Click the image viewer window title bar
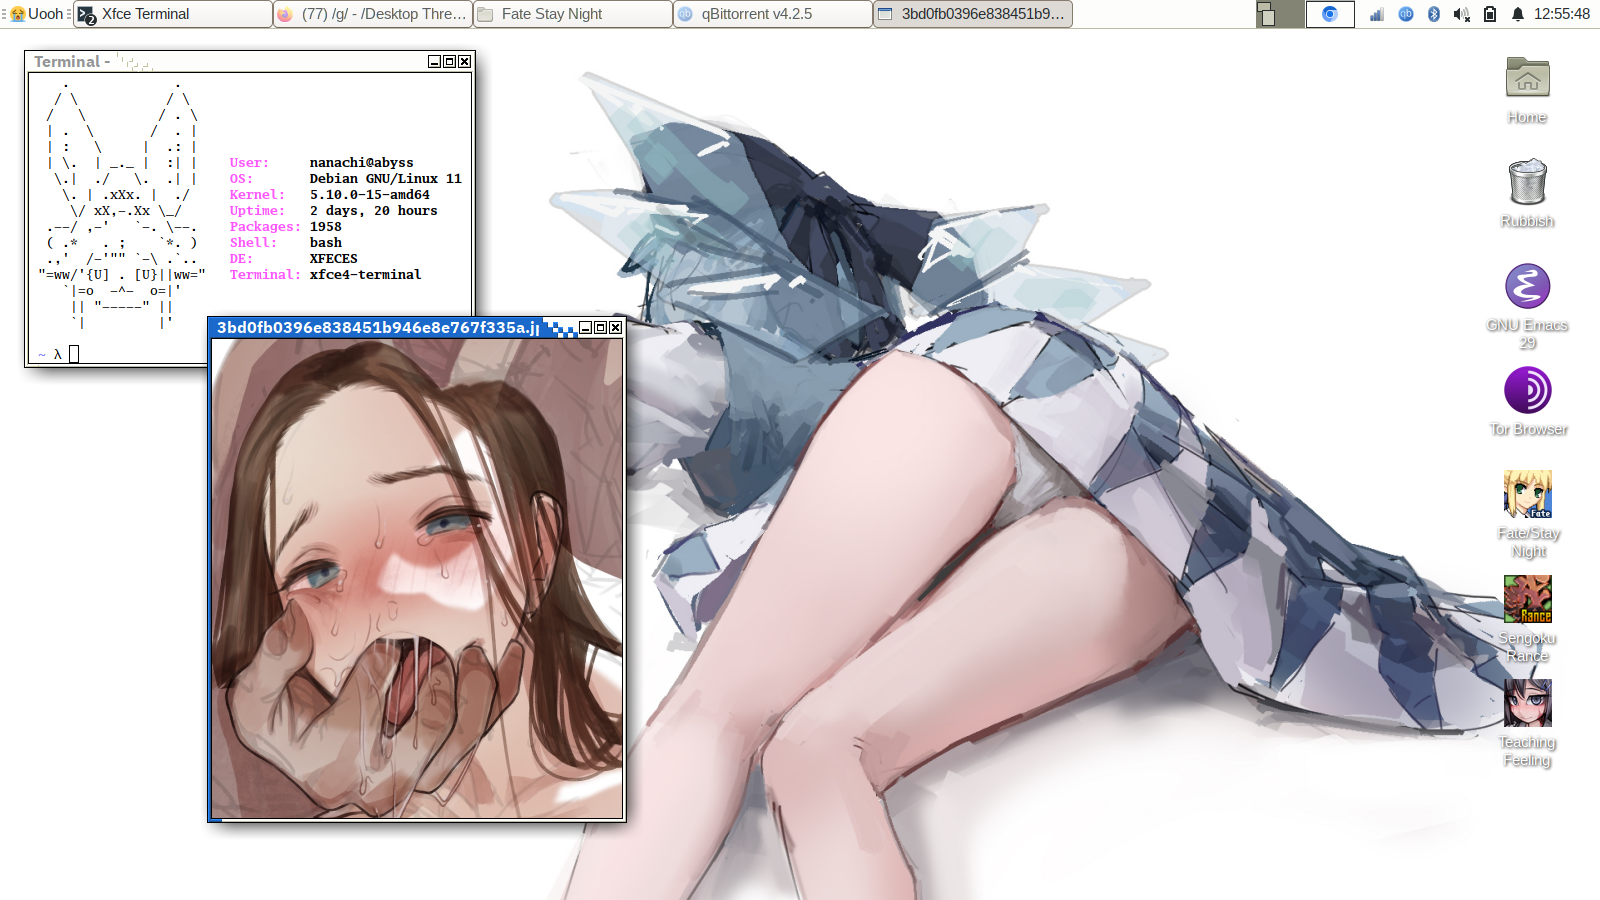1600x900 pixels. (x=392, y=327)
